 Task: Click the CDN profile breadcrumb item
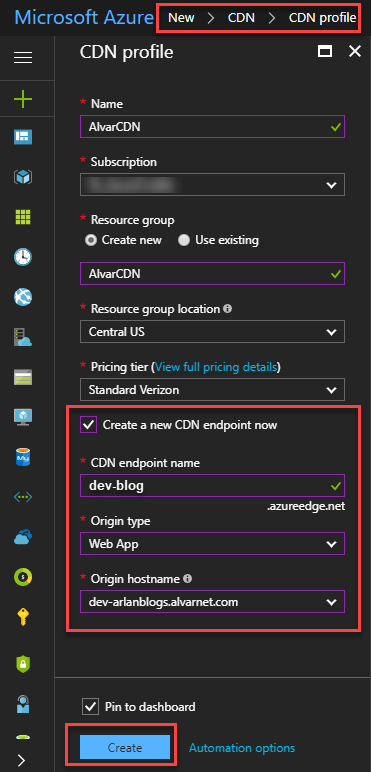(323, 18)
